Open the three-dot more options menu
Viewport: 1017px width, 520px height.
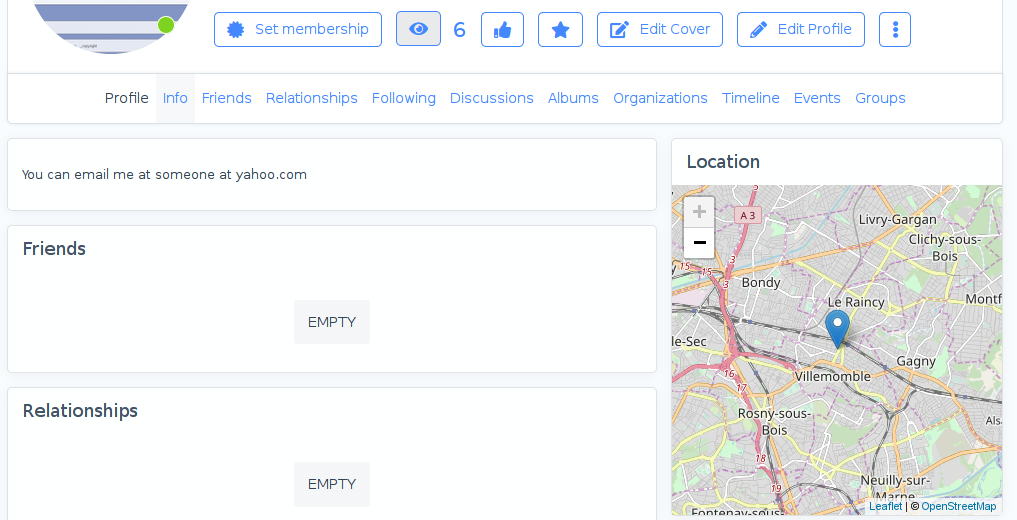click(895, 30)
